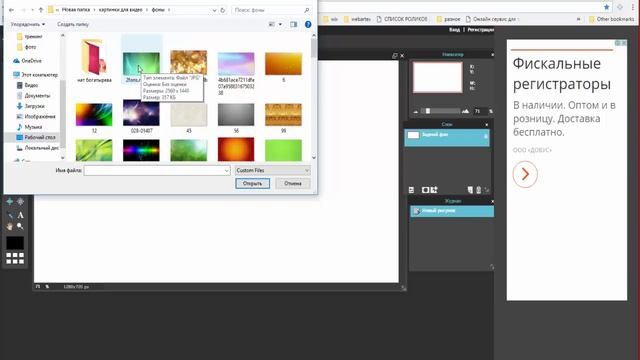Close the Navigator panel
This screenshot has width=640, height=360.
492,54
